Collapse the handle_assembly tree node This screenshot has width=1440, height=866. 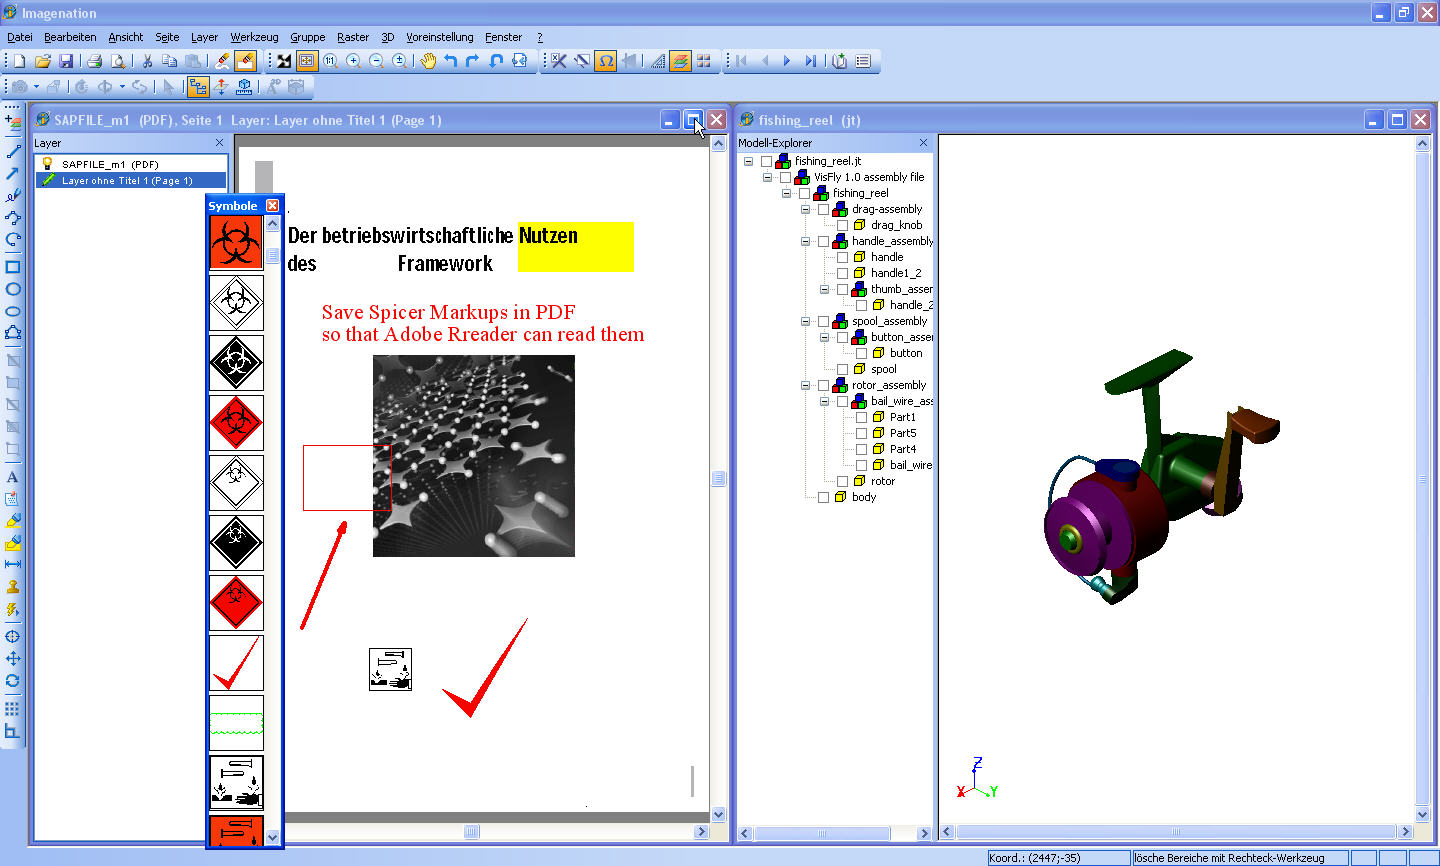tap(805, 241)
